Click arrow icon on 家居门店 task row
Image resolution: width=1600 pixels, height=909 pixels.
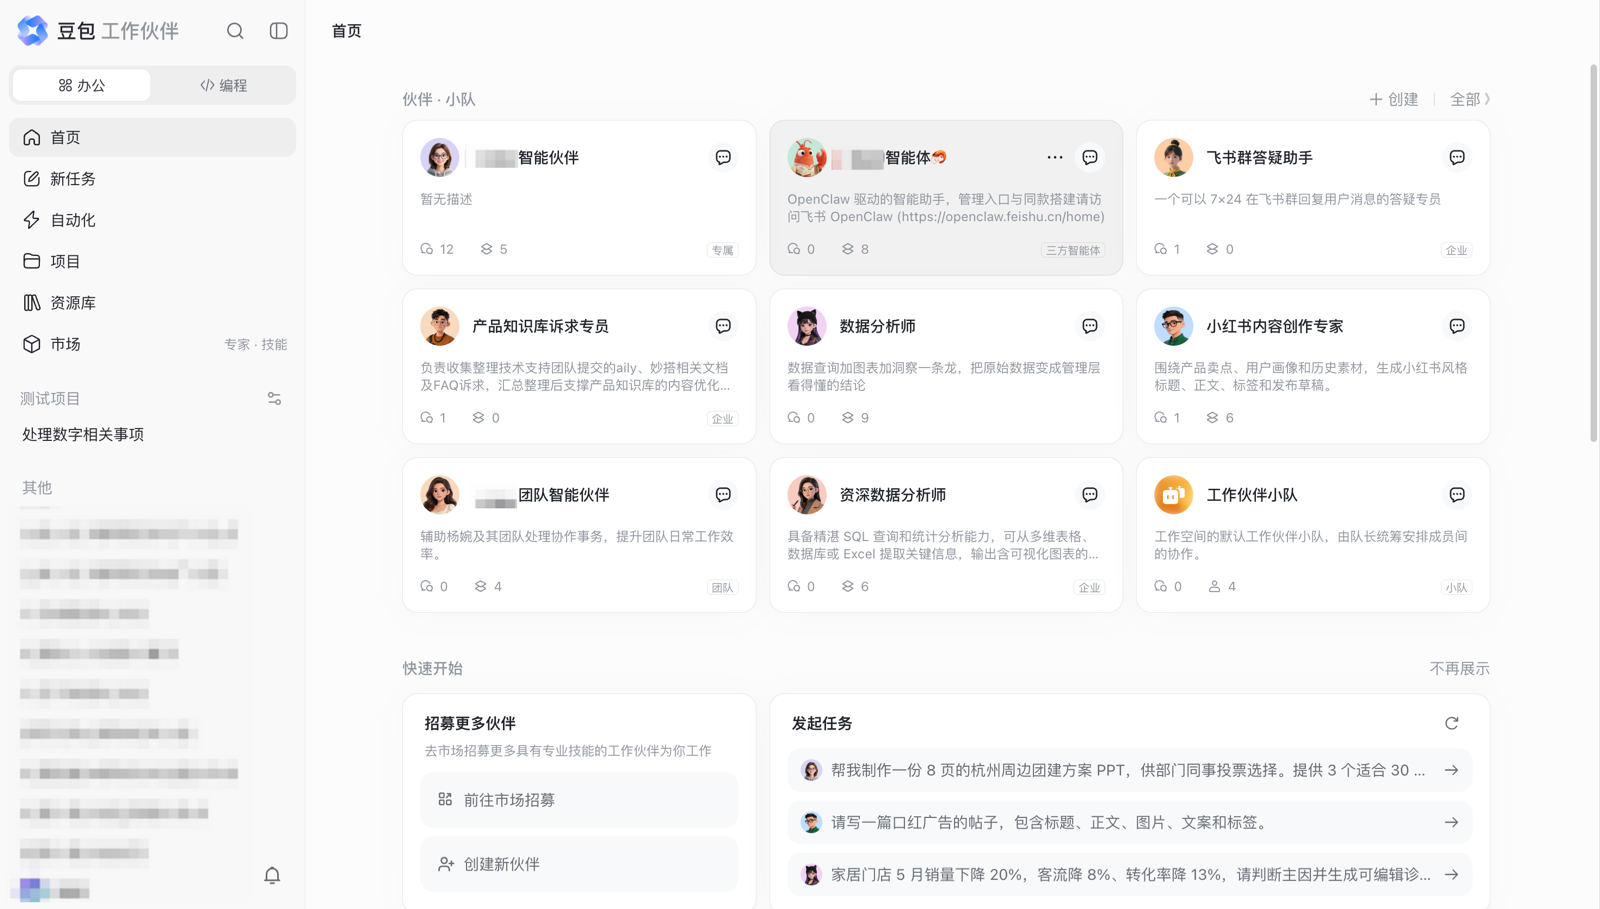tap(1452, 875)
